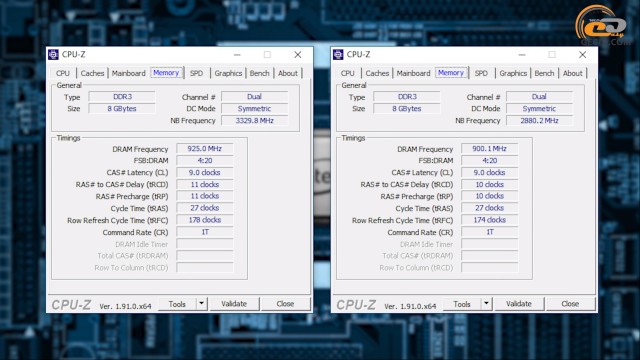Click 1T Command Rate value in right window
Screen dimensions: 640x360
(490, 232)
